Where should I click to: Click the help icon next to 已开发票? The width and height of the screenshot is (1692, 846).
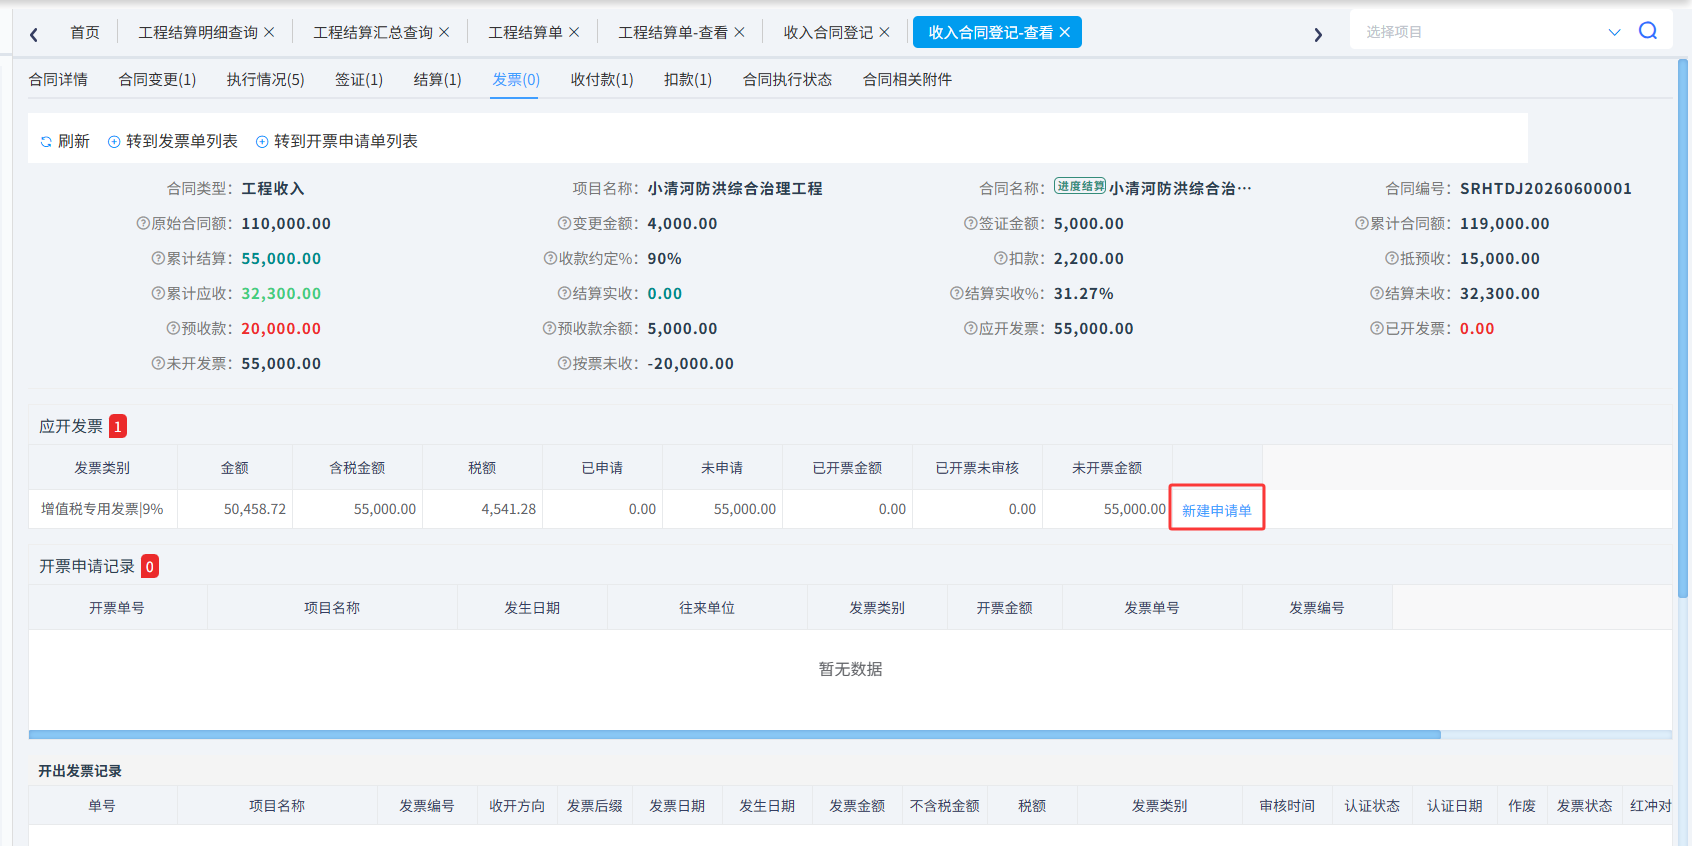(x=1376, y=329)
